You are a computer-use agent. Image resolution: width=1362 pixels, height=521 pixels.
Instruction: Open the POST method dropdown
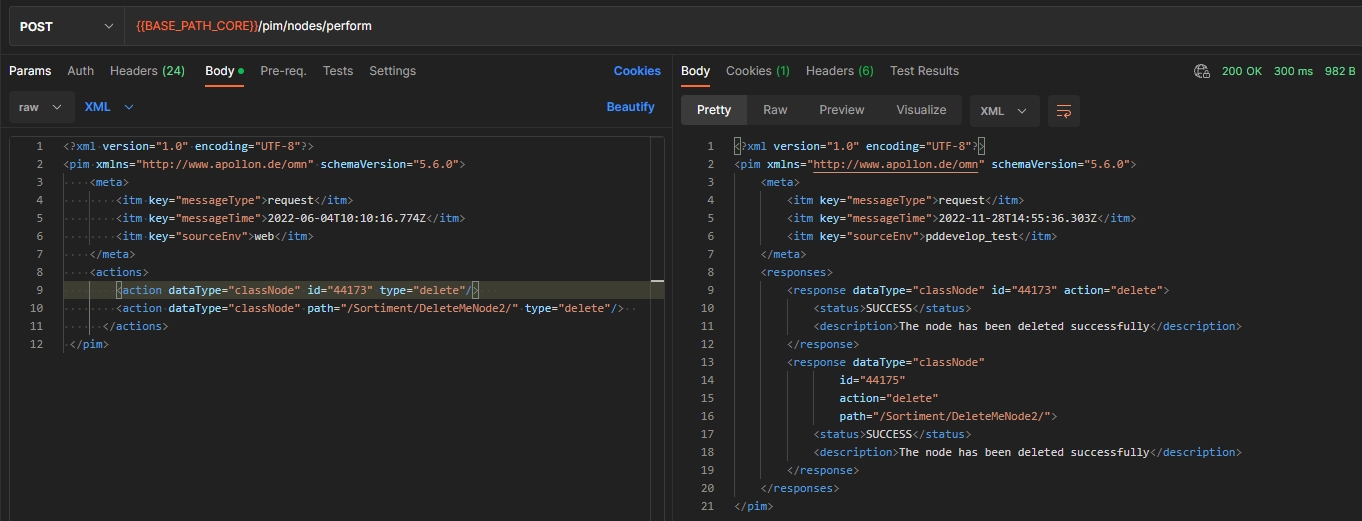pyautogui.click(x=66, y=26)
